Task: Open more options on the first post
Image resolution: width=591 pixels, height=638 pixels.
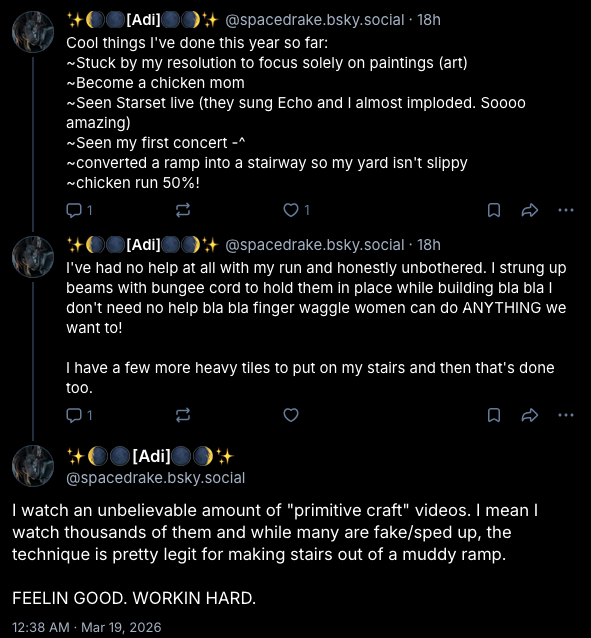Action: tap(566, 210)
